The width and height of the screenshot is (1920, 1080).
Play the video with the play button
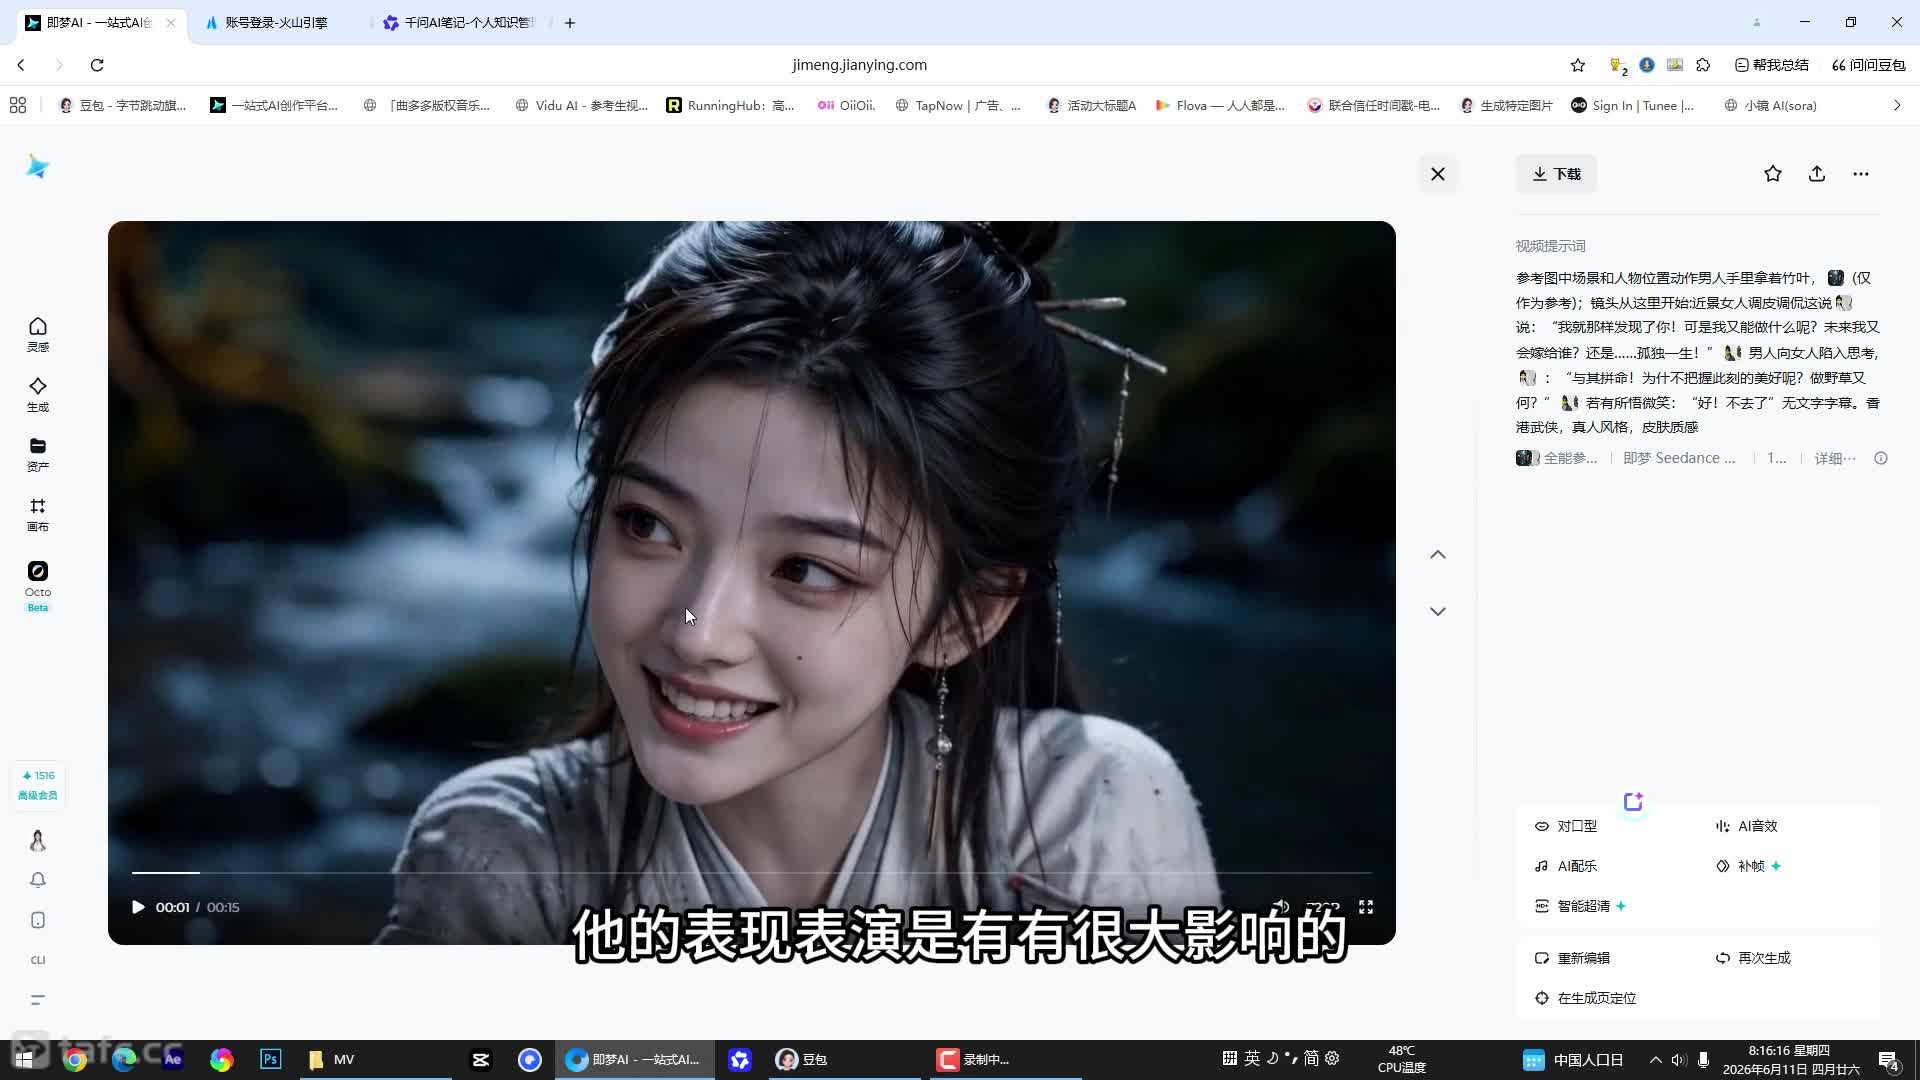(138, 907)
